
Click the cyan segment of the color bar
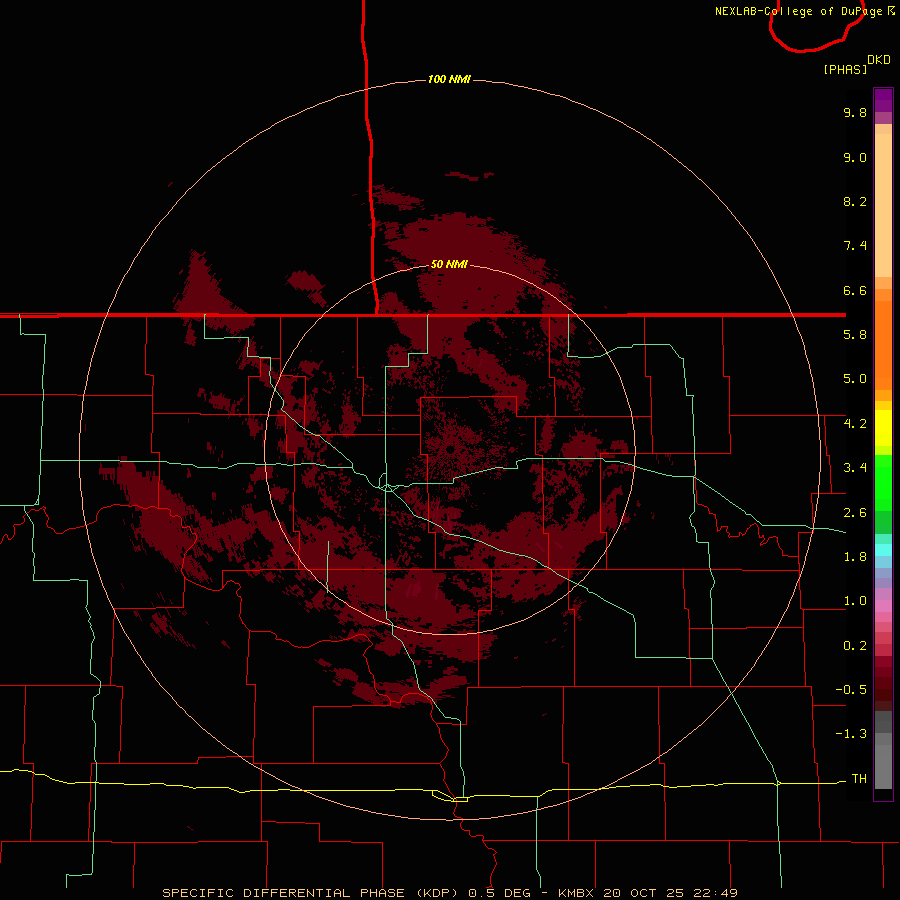[x=883, y=550]
